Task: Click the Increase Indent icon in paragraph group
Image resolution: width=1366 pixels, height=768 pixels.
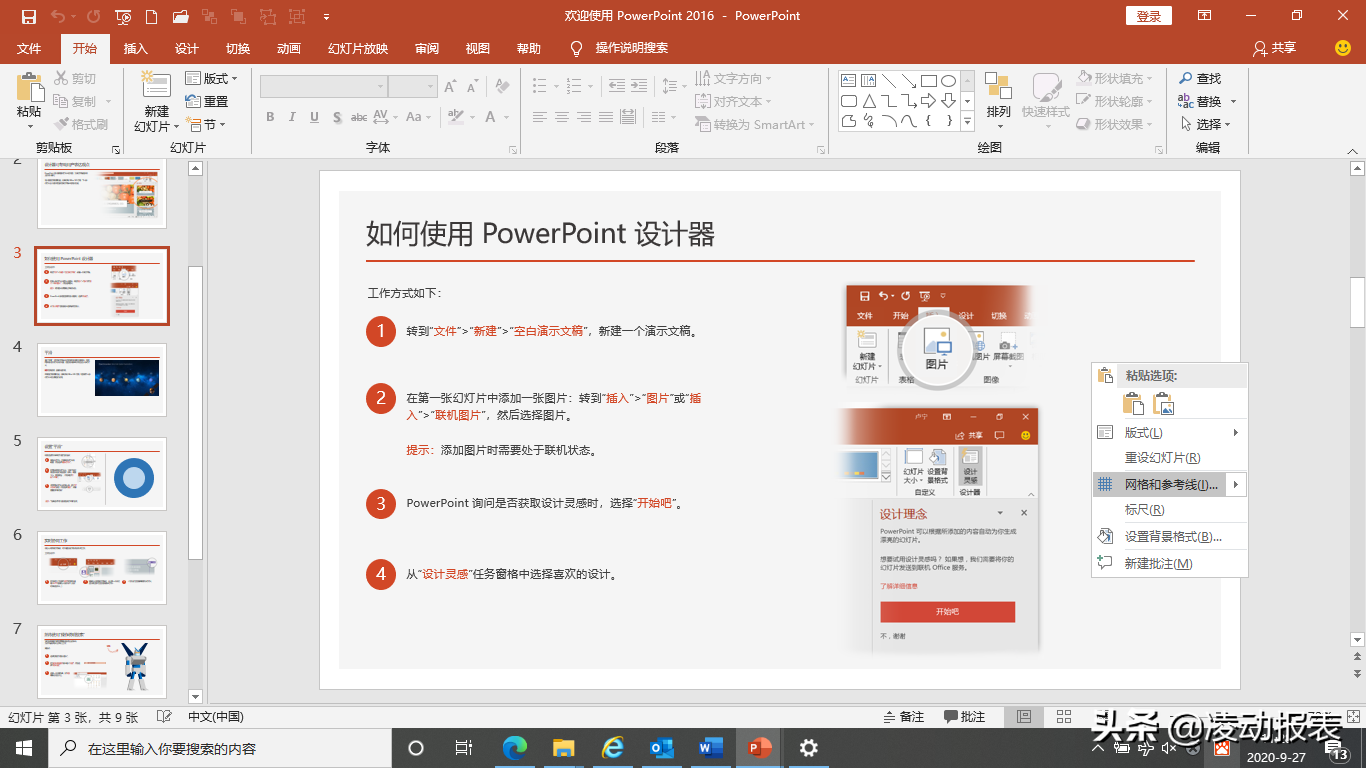Action: 639,86
